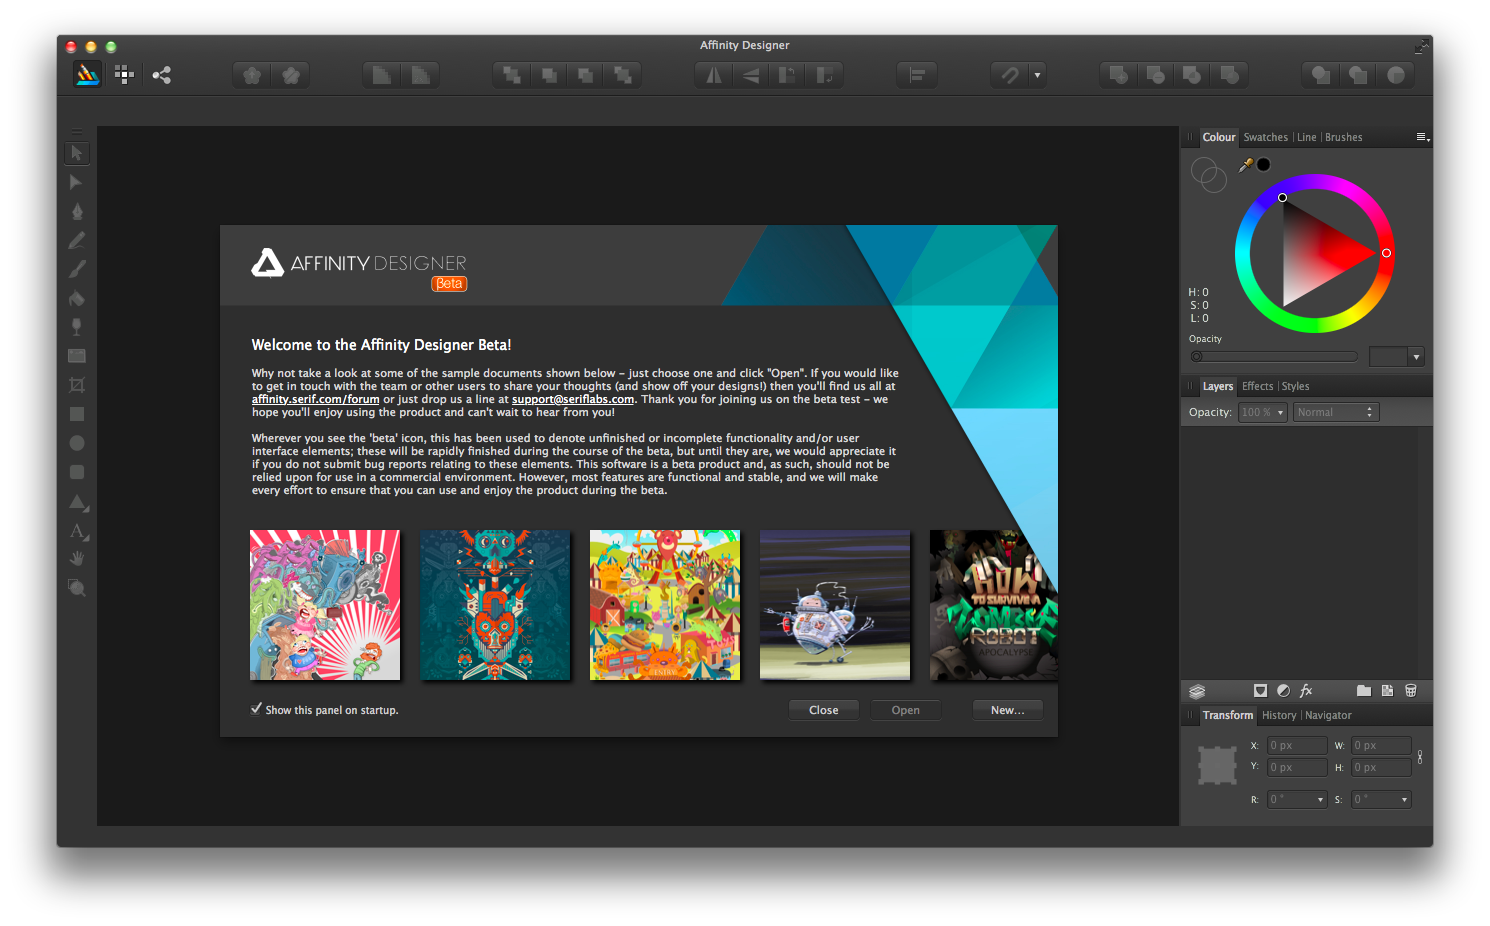Viewport: 1490px width, 926px height.
Task: Open the affinity.serif.com/forum link
Action: pos(316,399)
